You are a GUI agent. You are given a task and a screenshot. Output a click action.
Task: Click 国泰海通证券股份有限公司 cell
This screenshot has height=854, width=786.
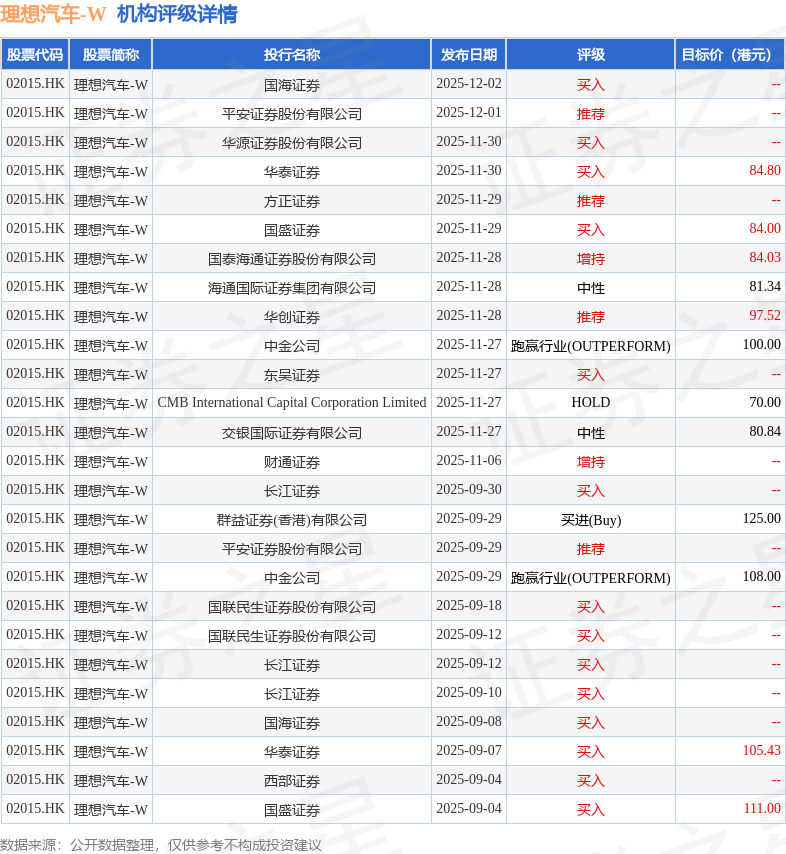pos(291,259)
